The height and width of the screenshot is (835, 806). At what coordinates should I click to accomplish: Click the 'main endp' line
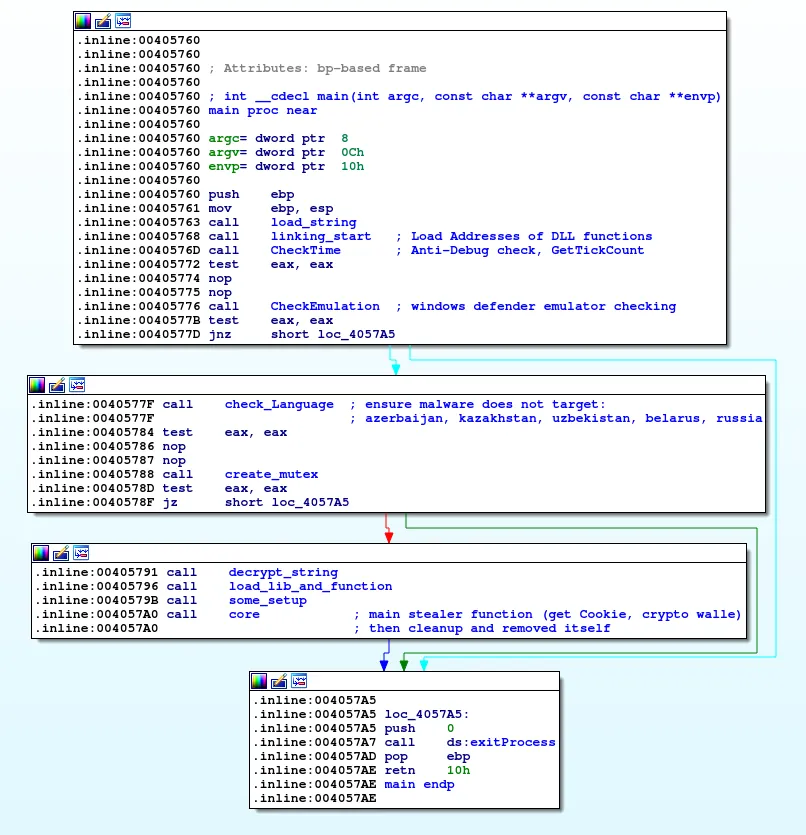point(420,784)
